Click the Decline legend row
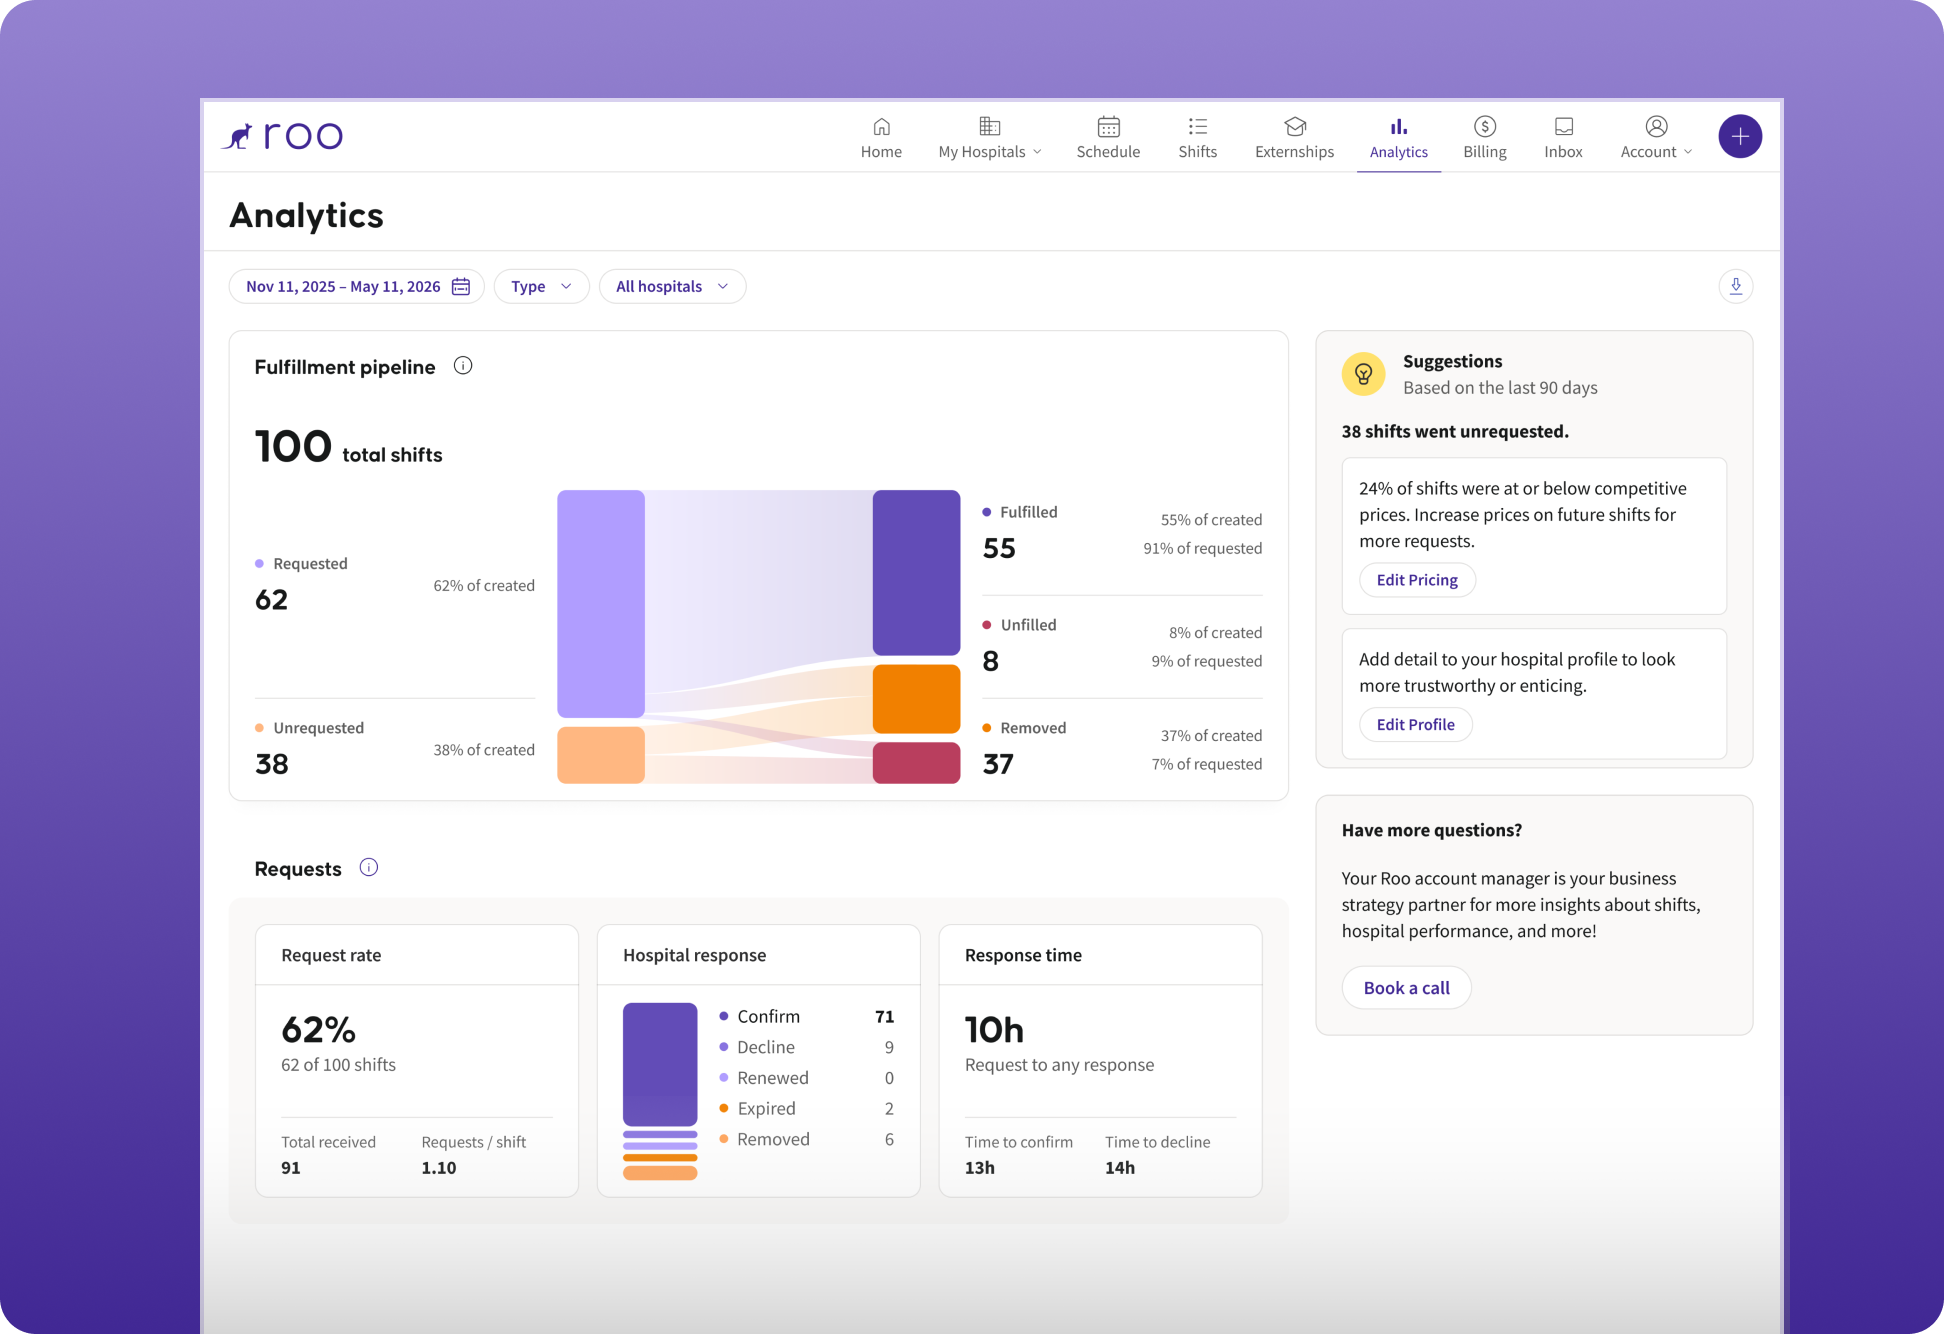The image size is (1944, 1334). point(806,1047)
